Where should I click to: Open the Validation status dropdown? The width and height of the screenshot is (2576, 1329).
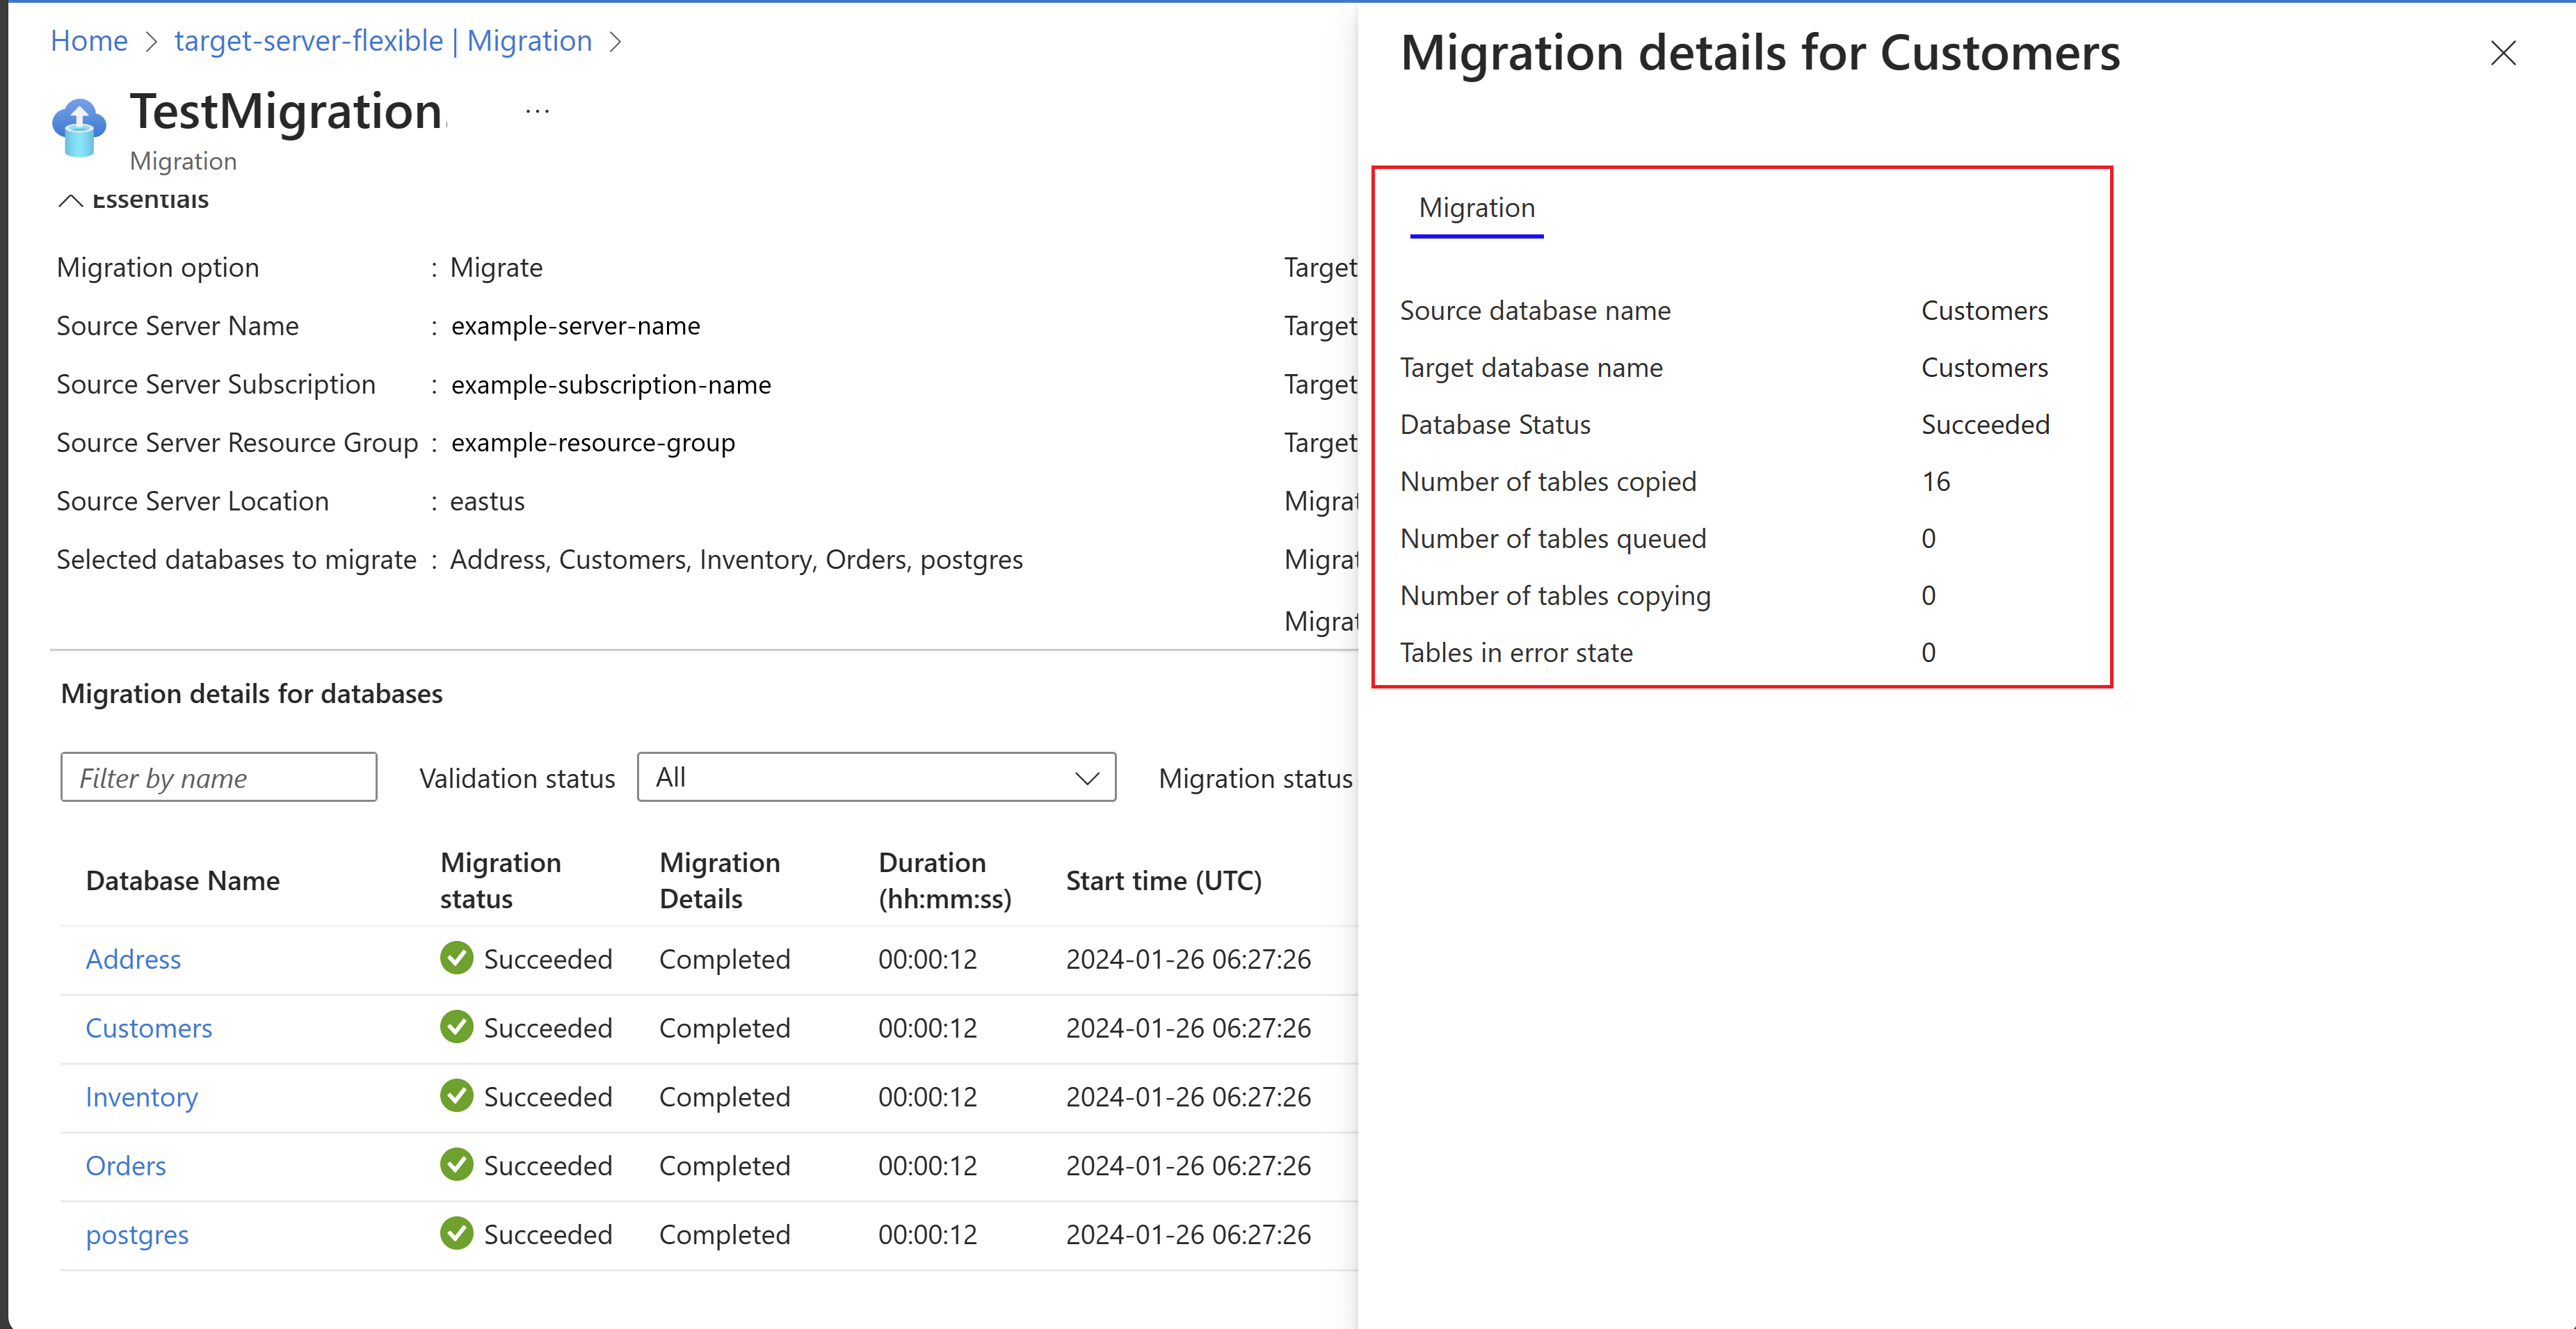(876, 777)
